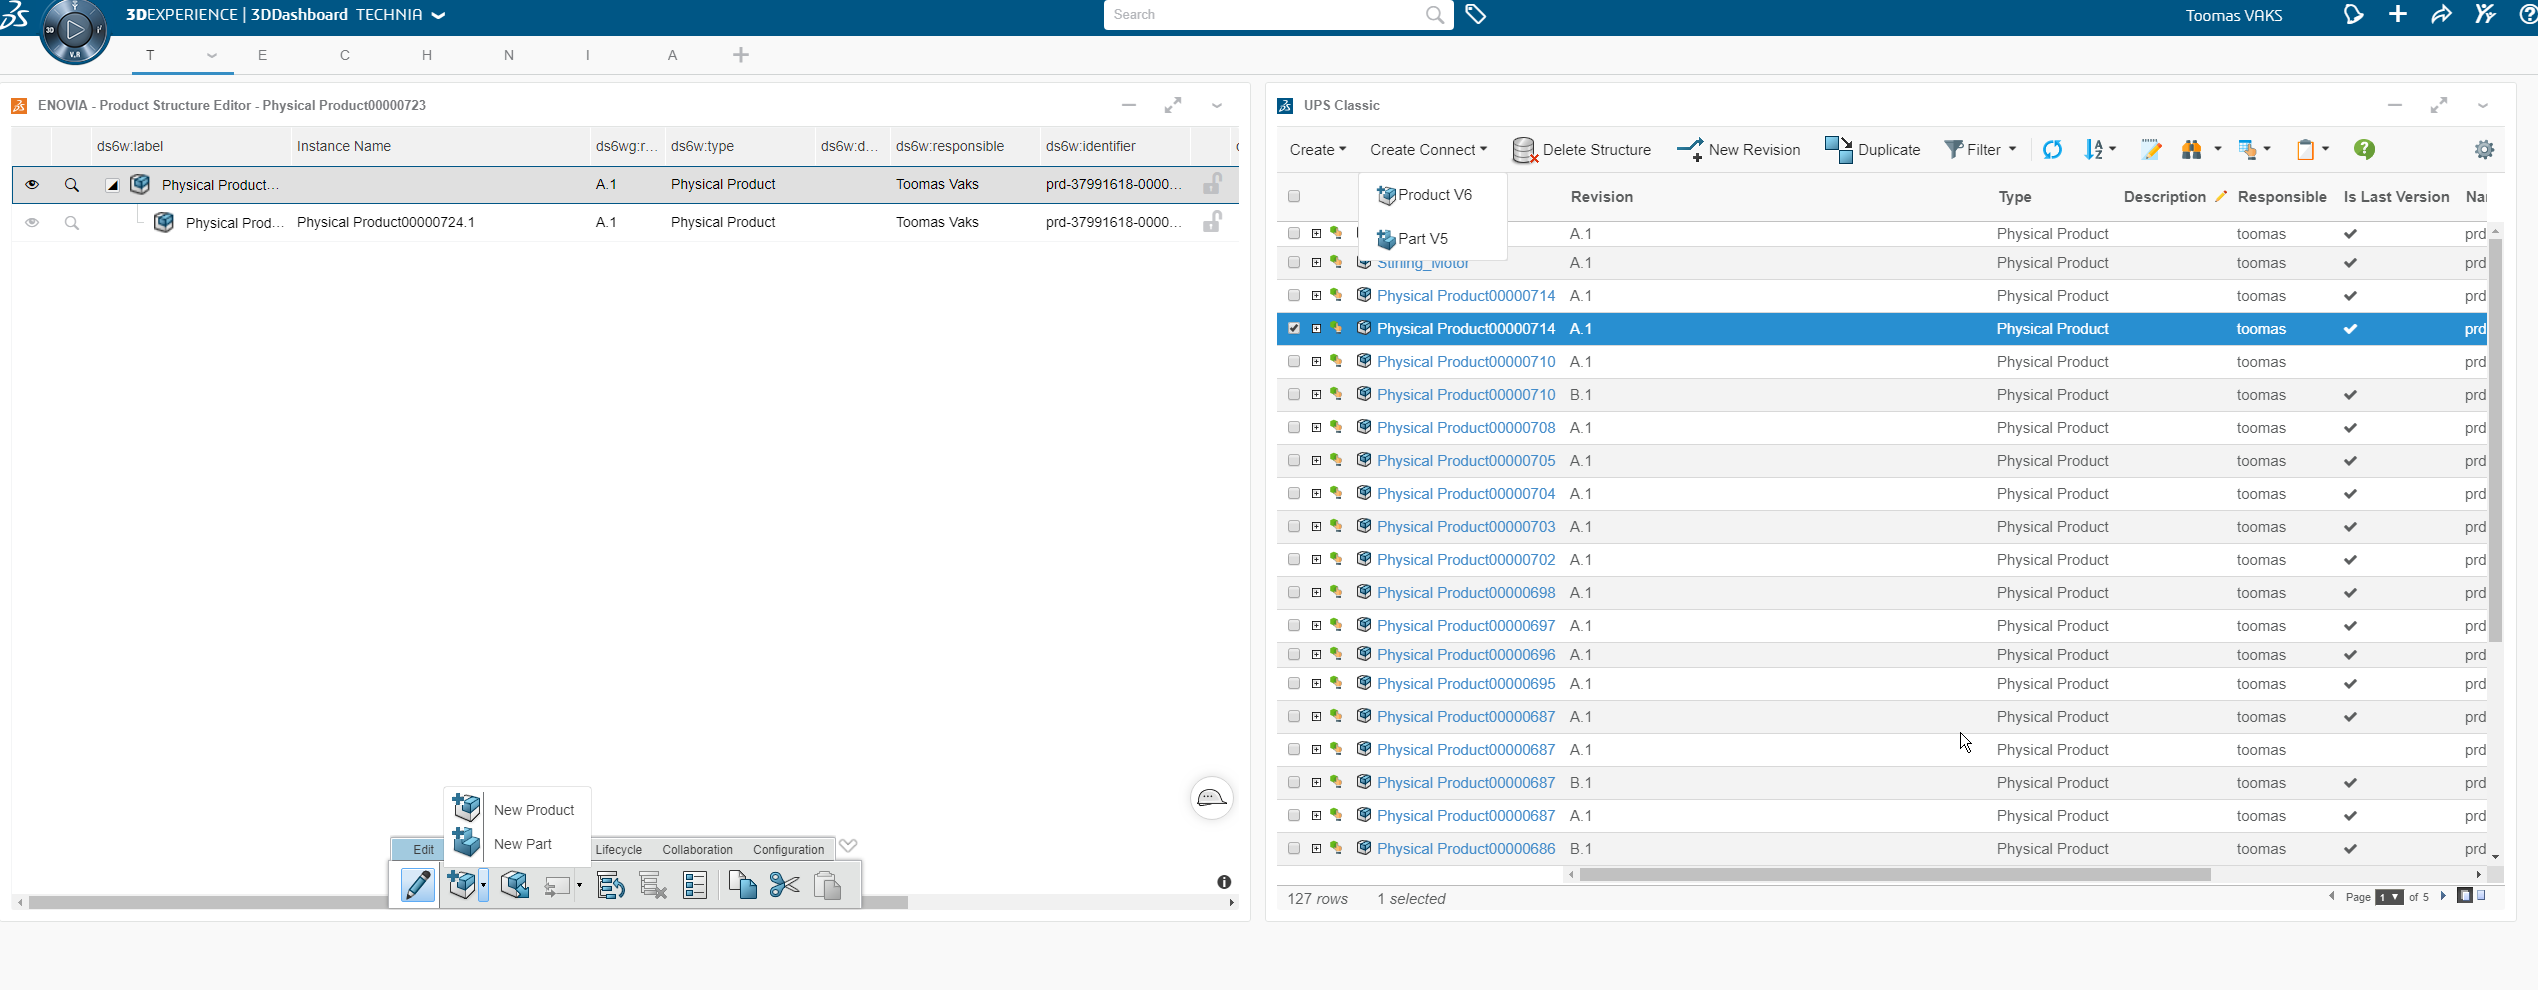Image resolution: width=2538 pixels, height=990 pixels.
Task: Click the New Revision button
Action: pos(1739,150)
